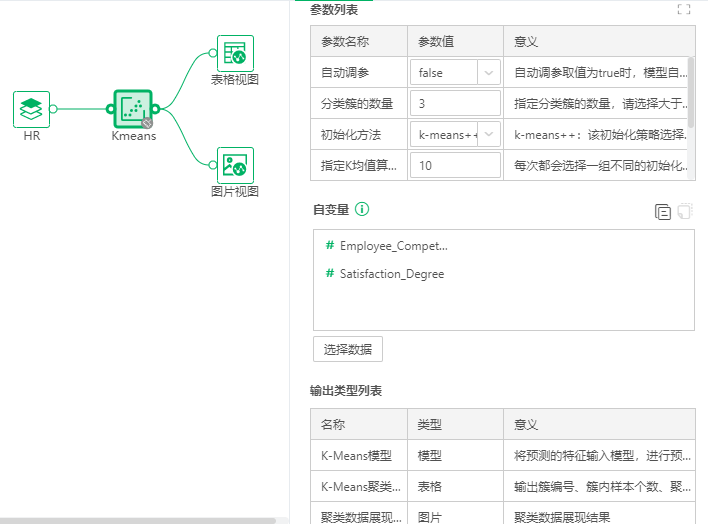
Task: Click the Kmeans node output port
Action: 156,109
